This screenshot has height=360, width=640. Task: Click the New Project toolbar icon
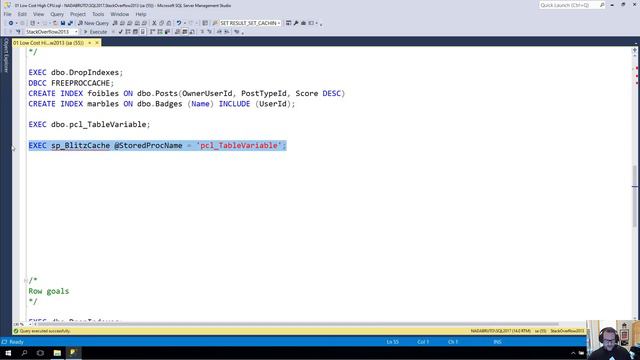pos(33,23)
